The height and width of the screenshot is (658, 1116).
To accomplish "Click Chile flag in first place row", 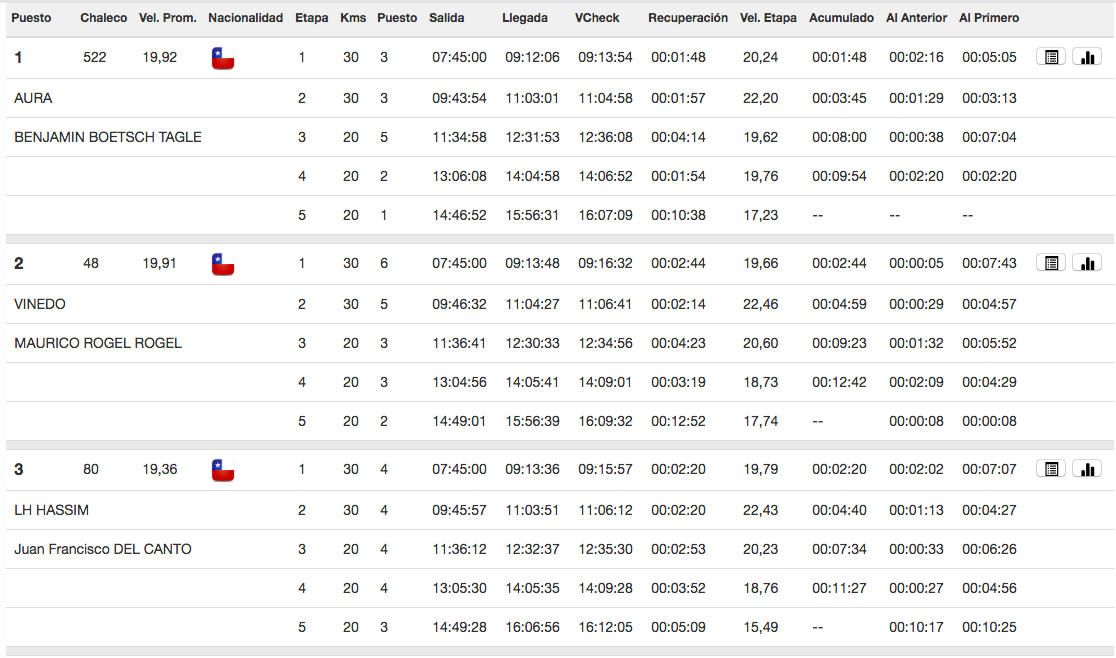I will [x=223, y=58].
